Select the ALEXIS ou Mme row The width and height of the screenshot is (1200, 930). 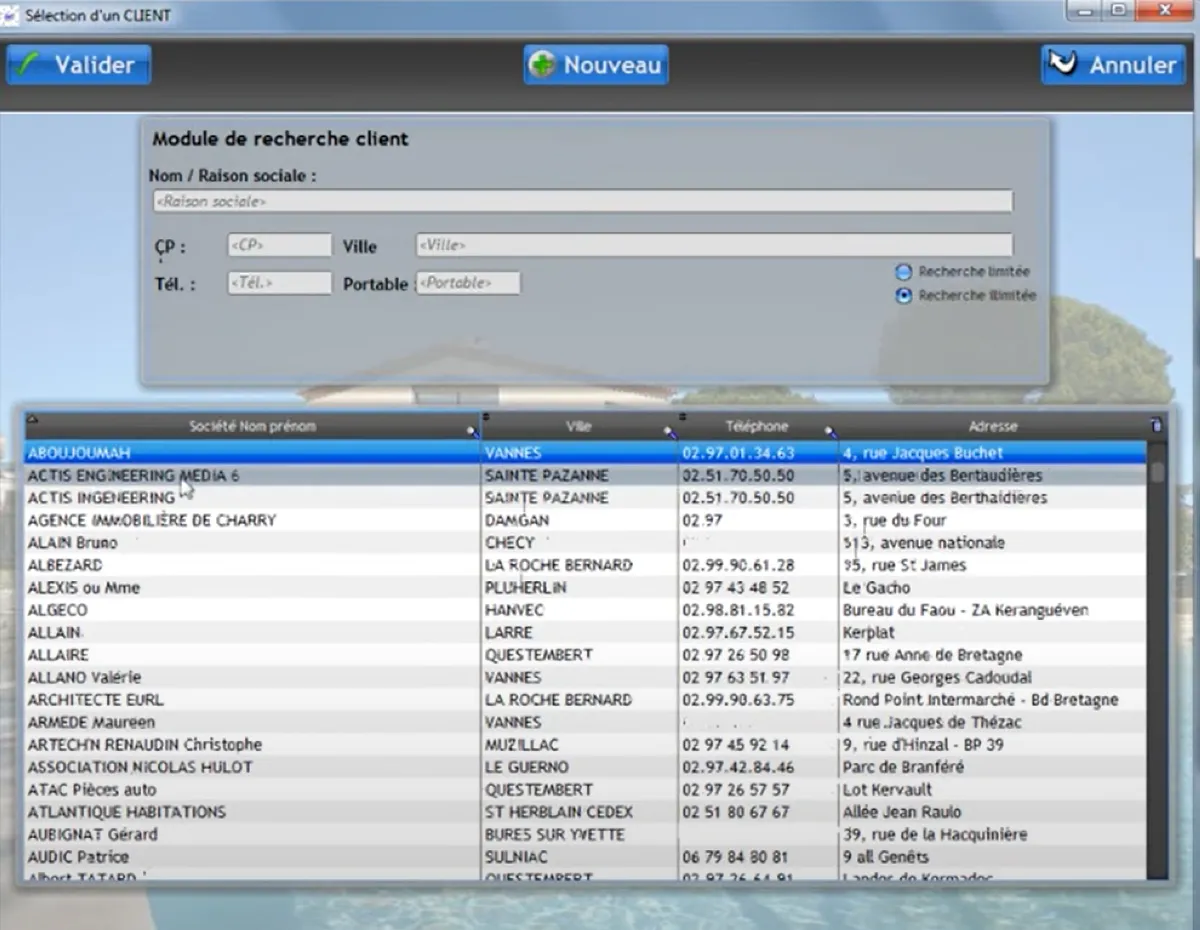click(x=585, y=588)
